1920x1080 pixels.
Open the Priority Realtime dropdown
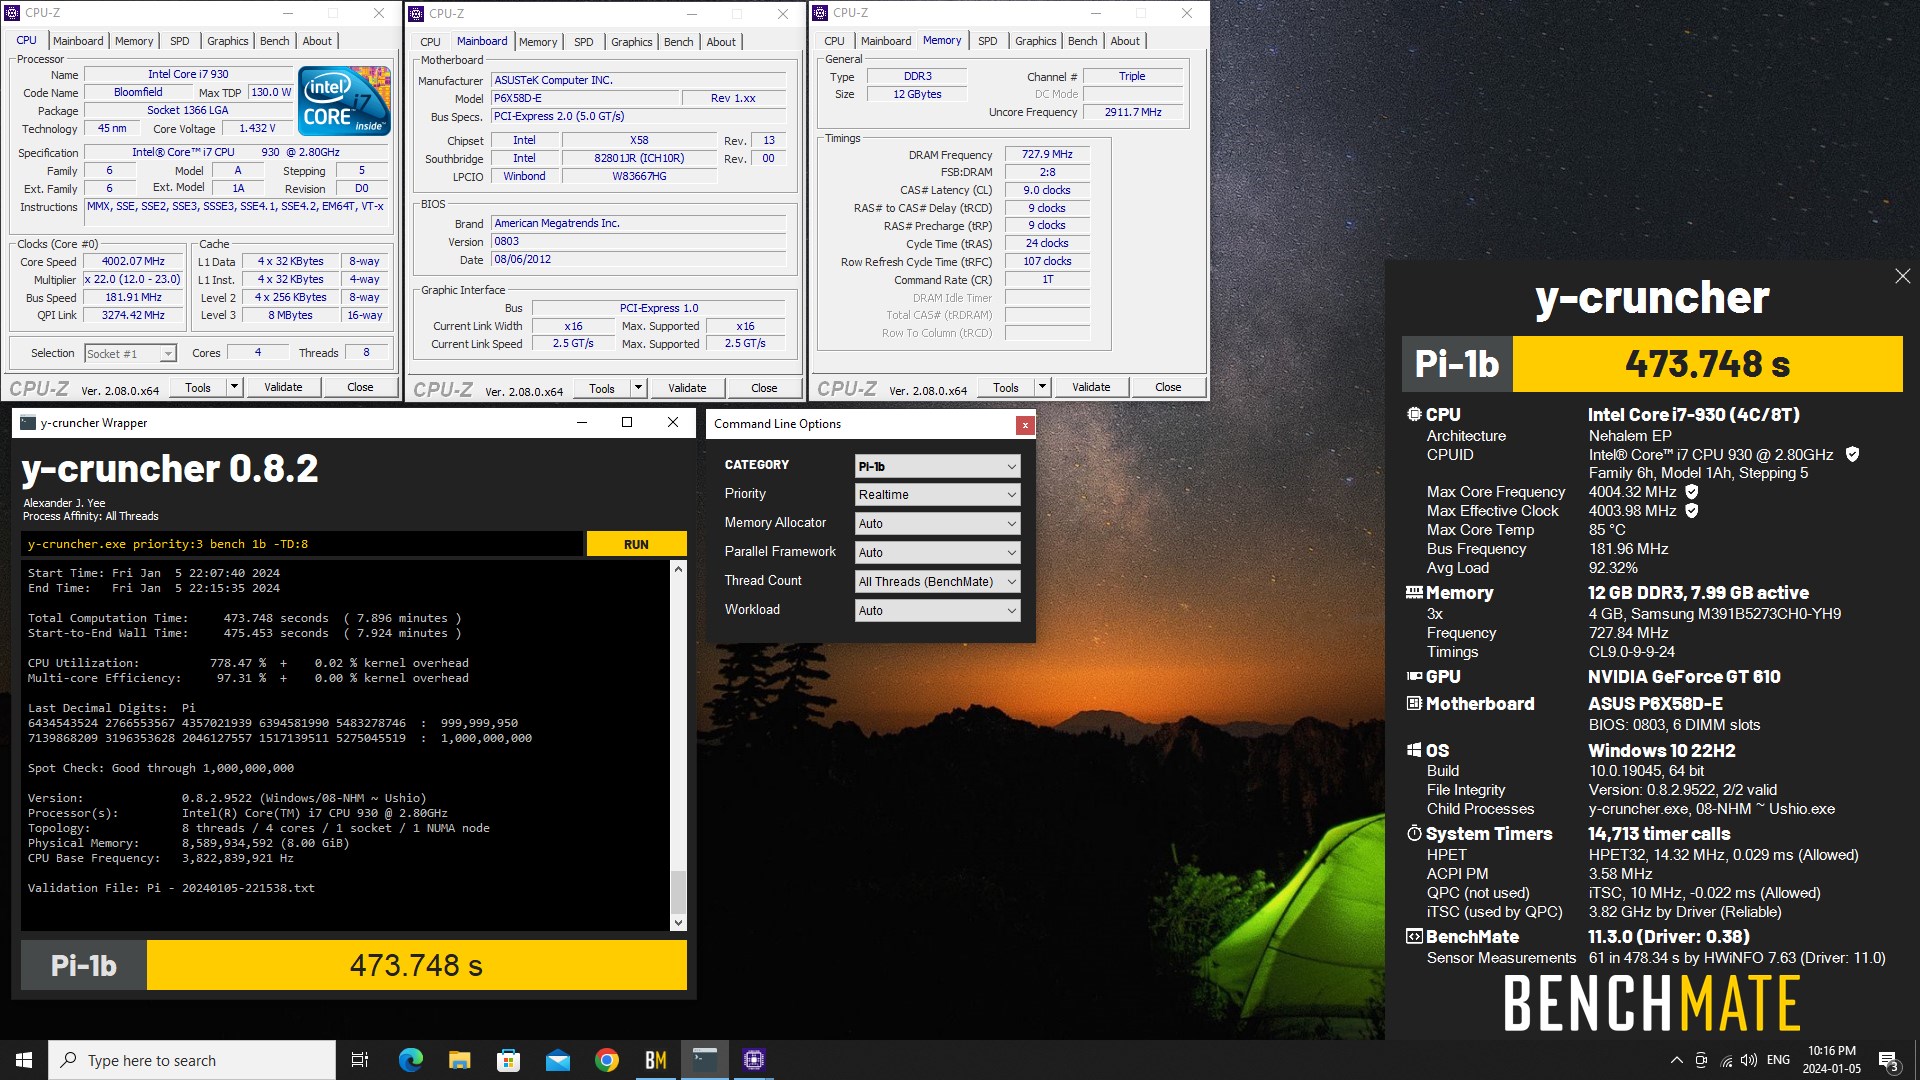[x=937, y=495]
